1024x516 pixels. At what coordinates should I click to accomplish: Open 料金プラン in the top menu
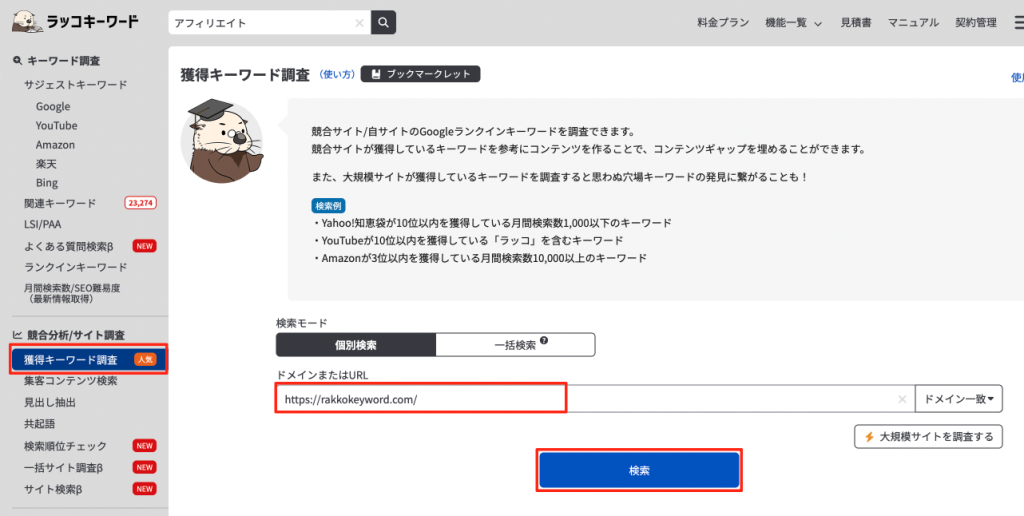[723, 22]
